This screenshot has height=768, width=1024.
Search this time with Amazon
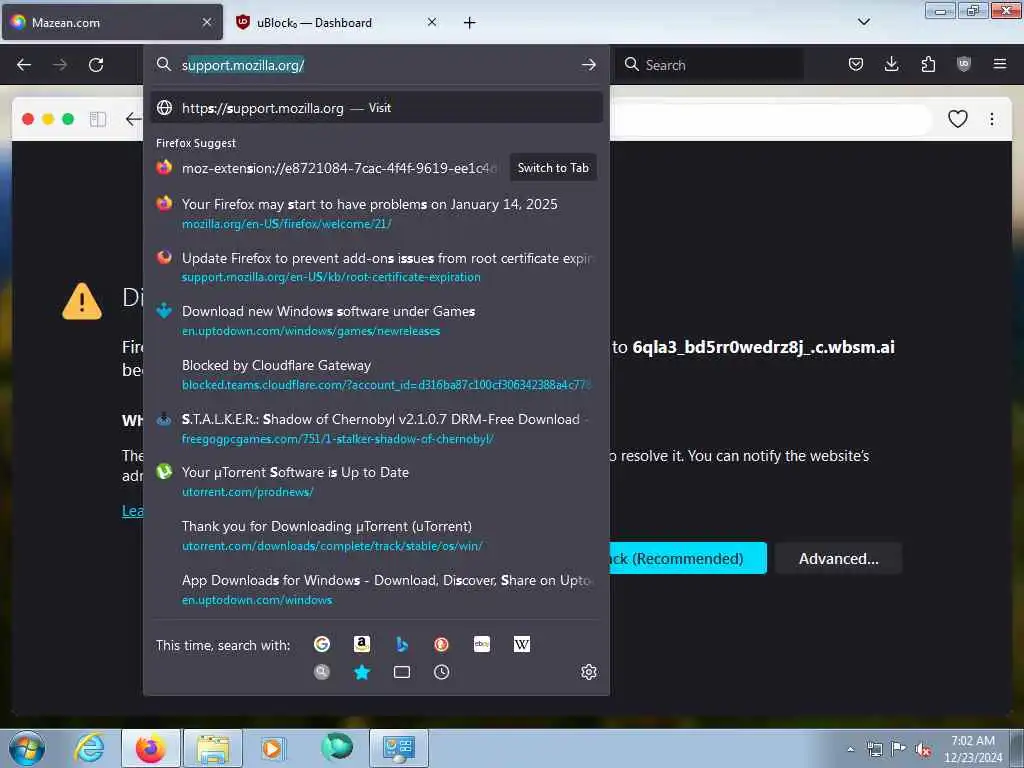click(362, 645)
